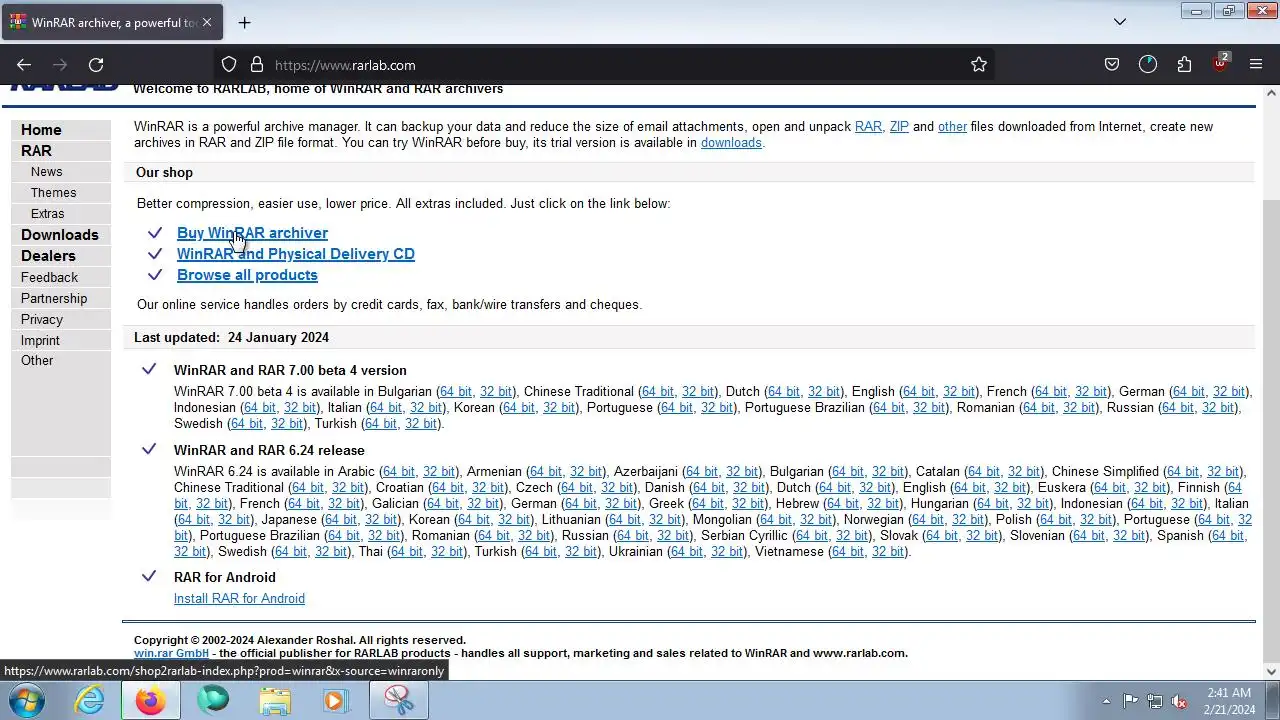Show hidden tray icons arrow

click(x=1106, y=701)
